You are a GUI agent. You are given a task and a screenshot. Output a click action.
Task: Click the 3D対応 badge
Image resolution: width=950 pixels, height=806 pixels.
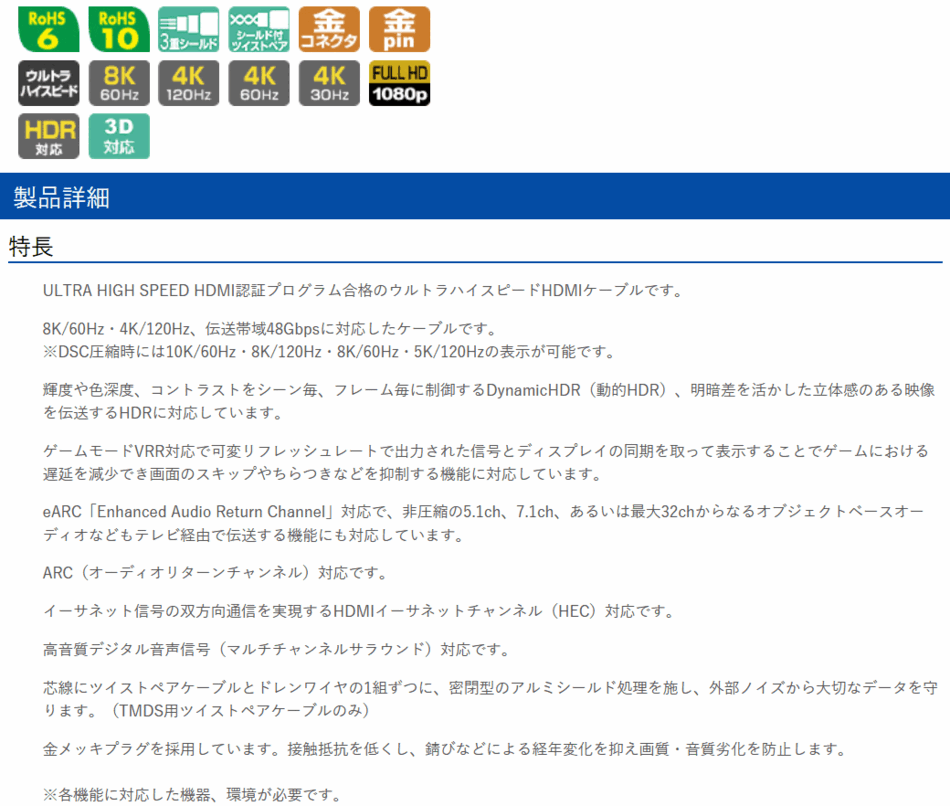coord(119,137)
